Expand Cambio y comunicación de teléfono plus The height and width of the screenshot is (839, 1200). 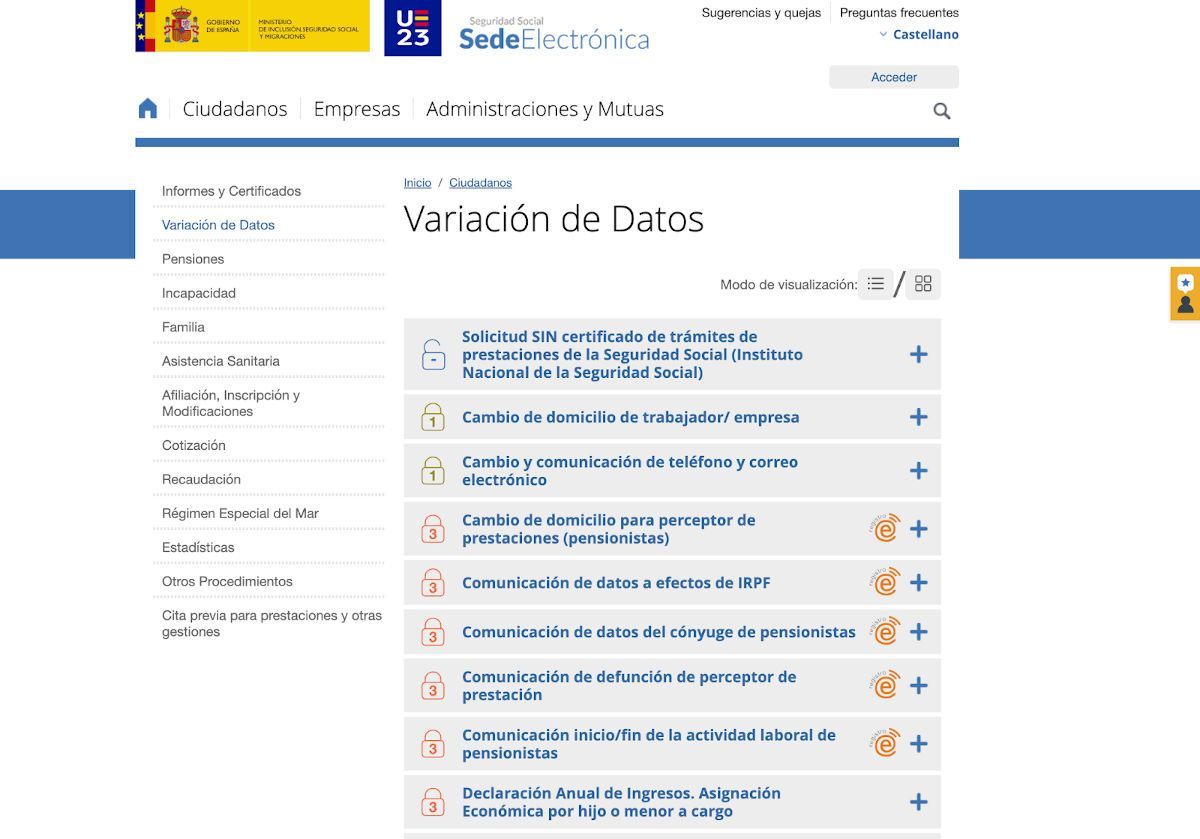click(x=918, y=471)
